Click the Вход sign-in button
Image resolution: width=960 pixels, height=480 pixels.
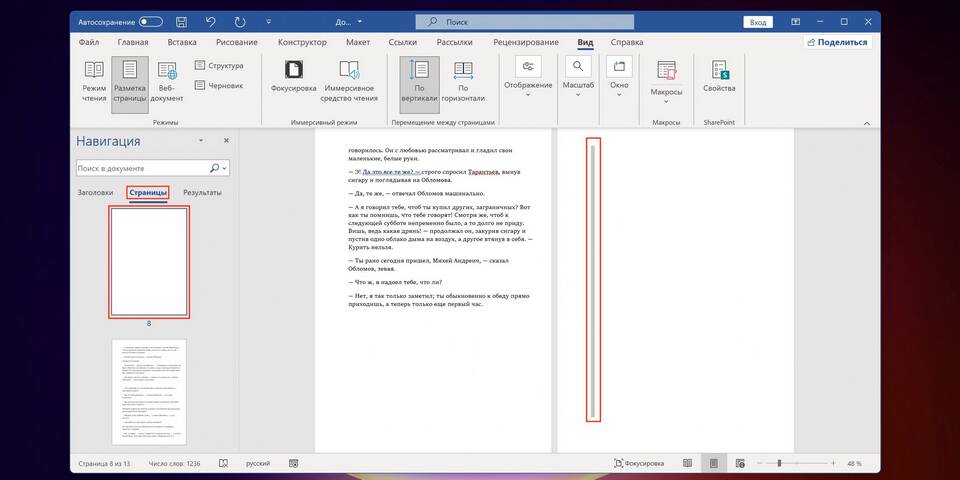[758, 21]
